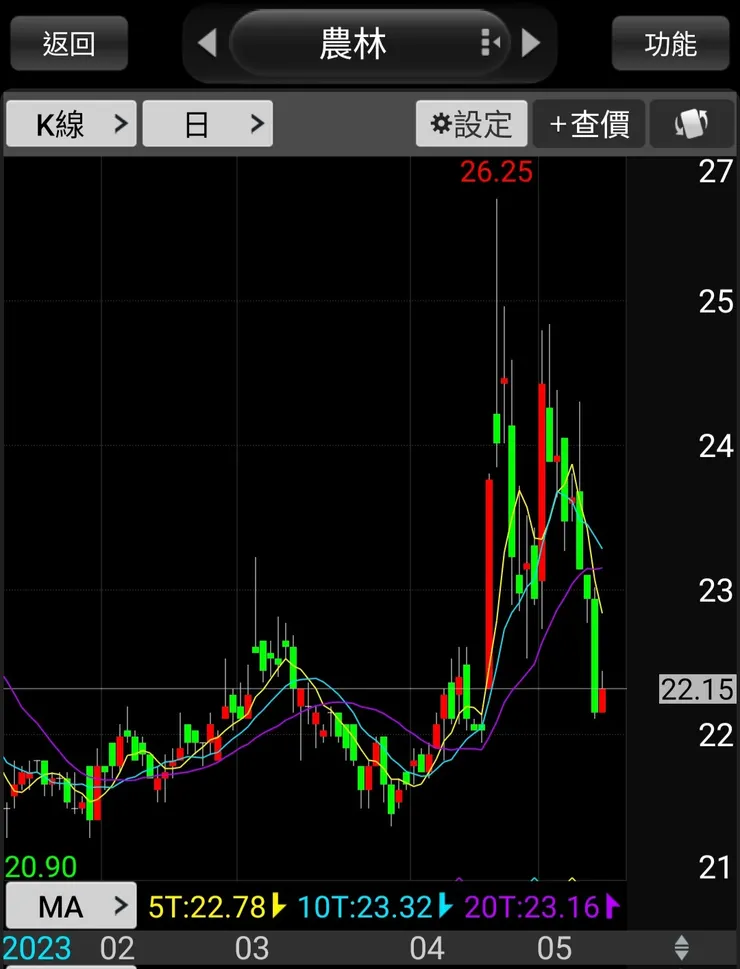Tap the up-down stepper at timeline right

pos(681,947)
